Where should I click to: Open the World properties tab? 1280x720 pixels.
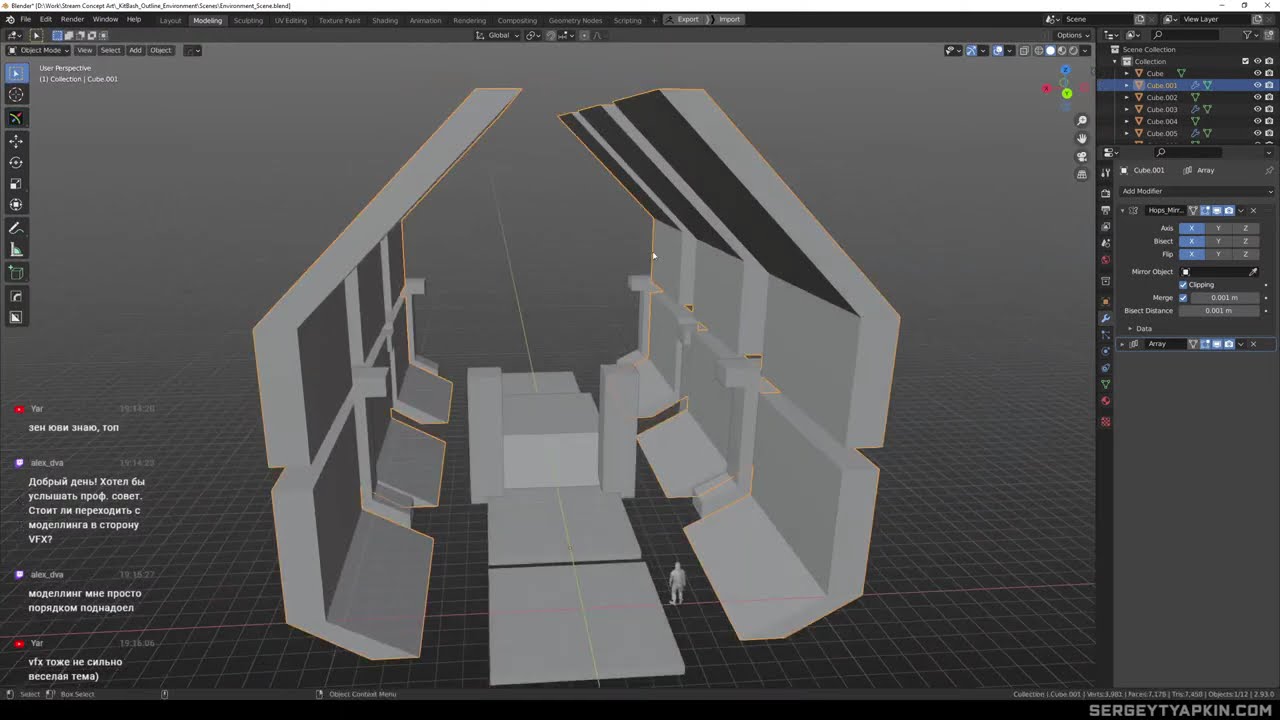click(1105, 260)
